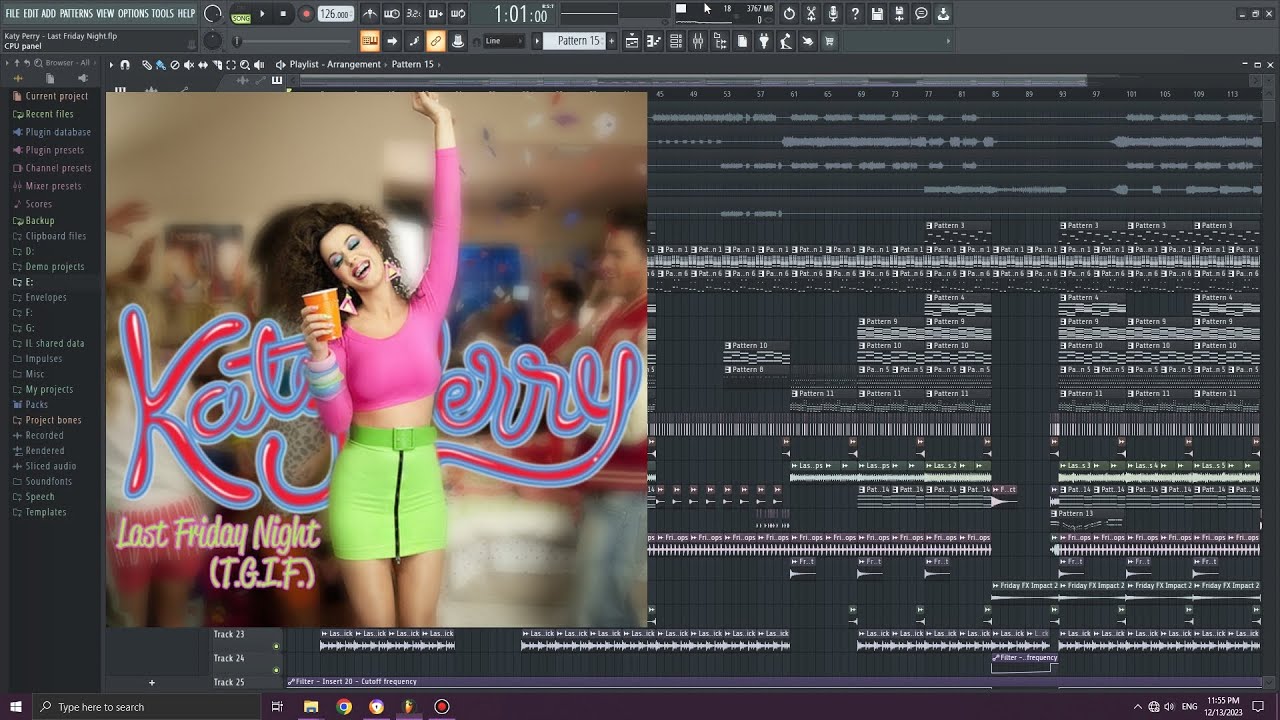
Task: Click the audio editor scissors icon
Action: (811, 14)
